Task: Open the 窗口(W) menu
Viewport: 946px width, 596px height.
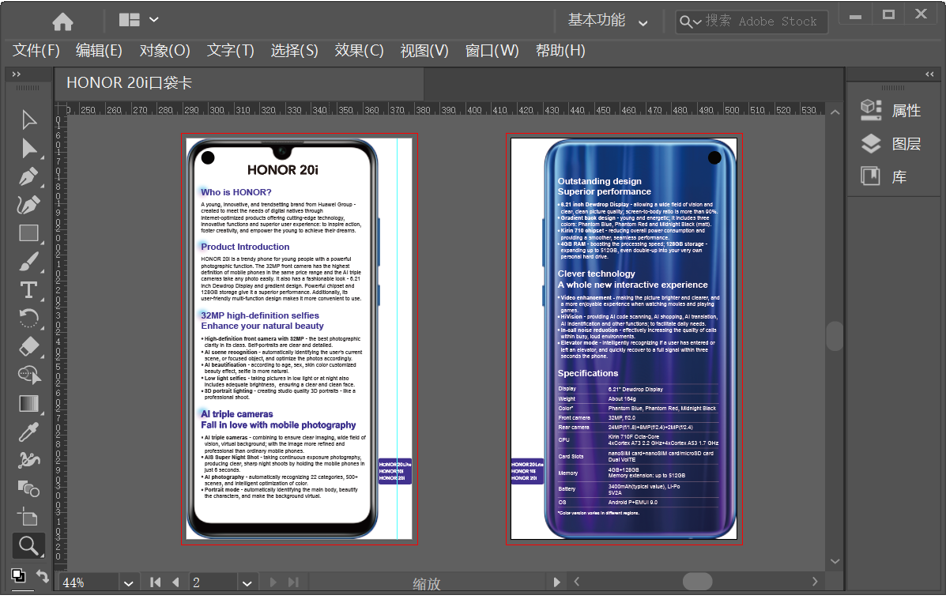Action: 492,51
